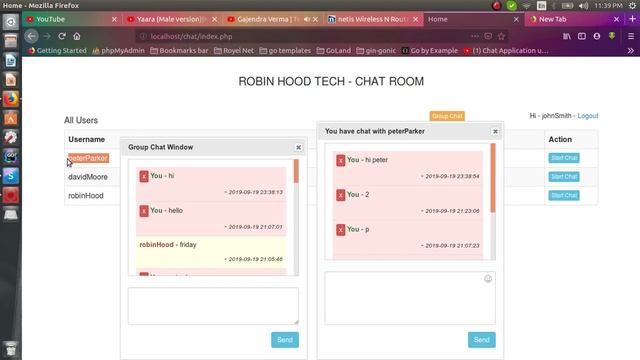Open the Bookmarks bar folder

[179, 51]
